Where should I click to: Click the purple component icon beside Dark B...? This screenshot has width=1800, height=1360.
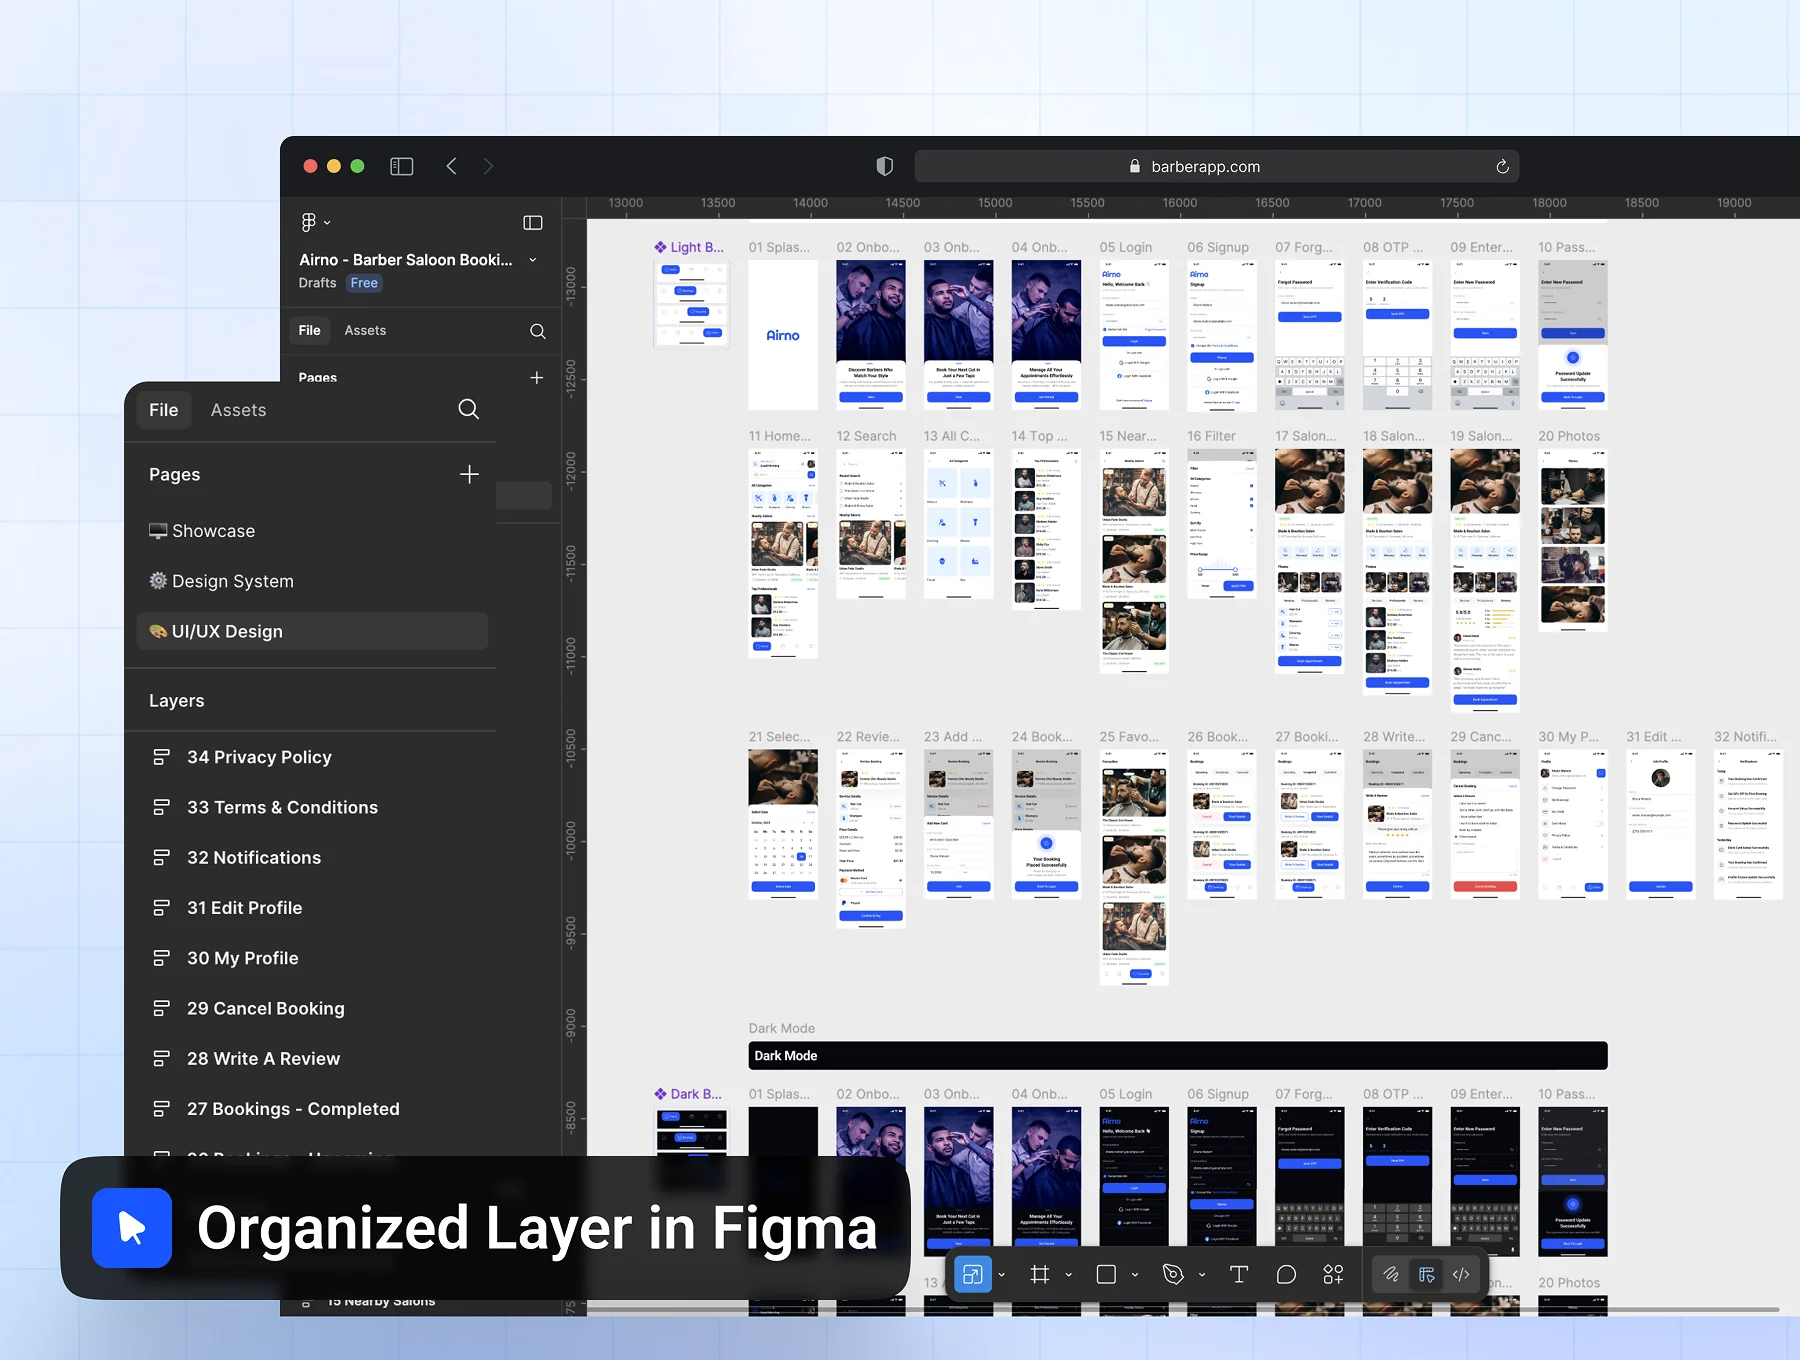[660, 1094]
